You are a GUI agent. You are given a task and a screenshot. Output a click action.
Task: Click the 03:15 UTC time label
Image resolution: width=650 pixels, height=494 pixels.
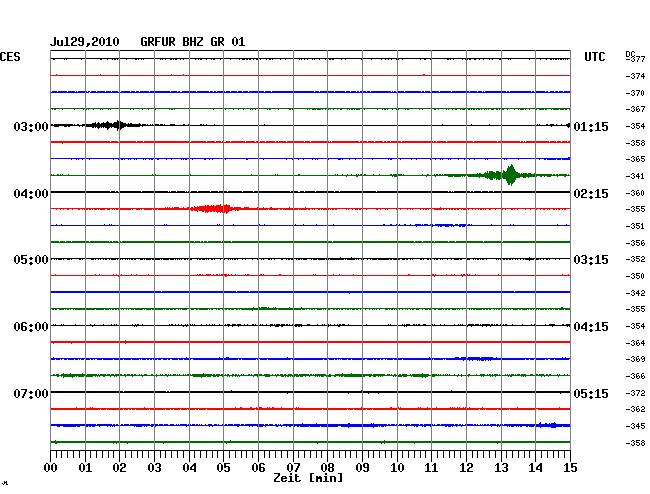coord(591,260)
